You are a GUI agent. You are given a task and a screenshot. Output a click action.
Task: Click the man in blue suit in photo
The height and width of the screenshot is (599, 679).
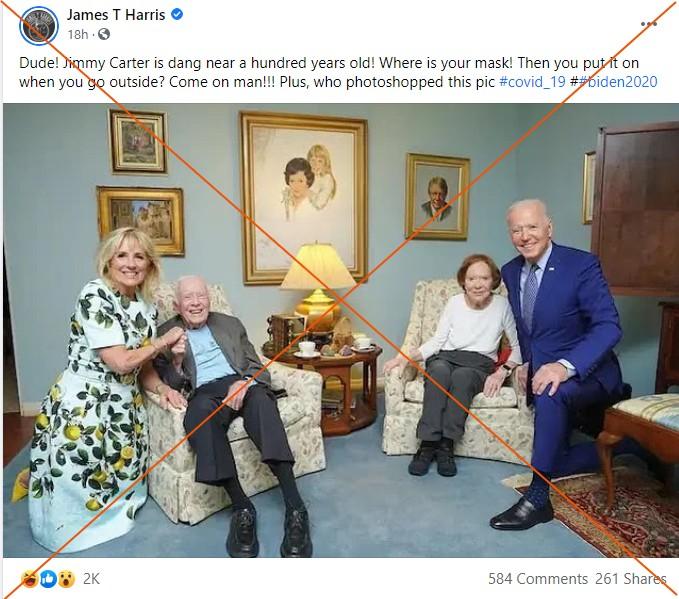coord(559,364)
